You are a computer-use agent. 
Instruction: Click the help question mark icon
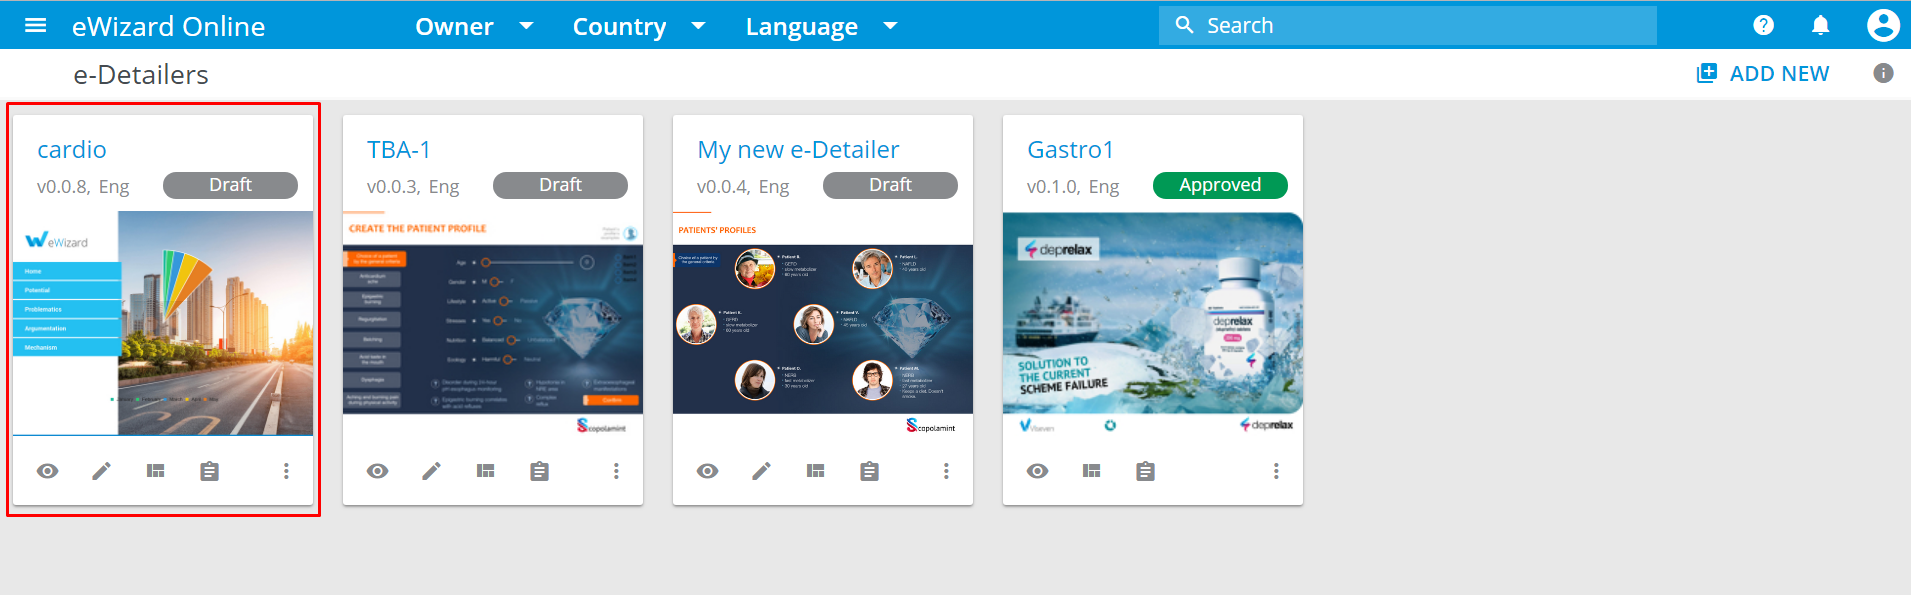[1763, 26]
